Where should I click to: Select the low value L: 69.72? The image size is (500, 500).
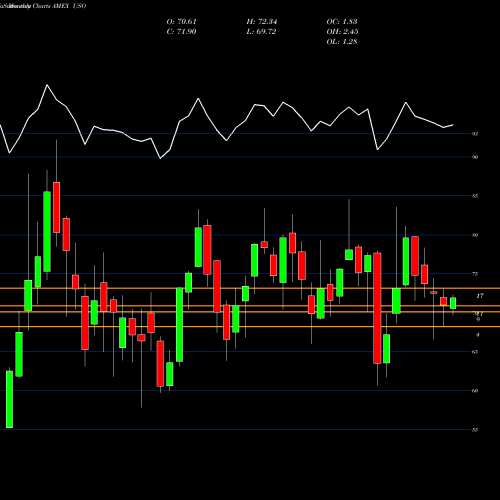pyautogui.click(x=261, y=32)
